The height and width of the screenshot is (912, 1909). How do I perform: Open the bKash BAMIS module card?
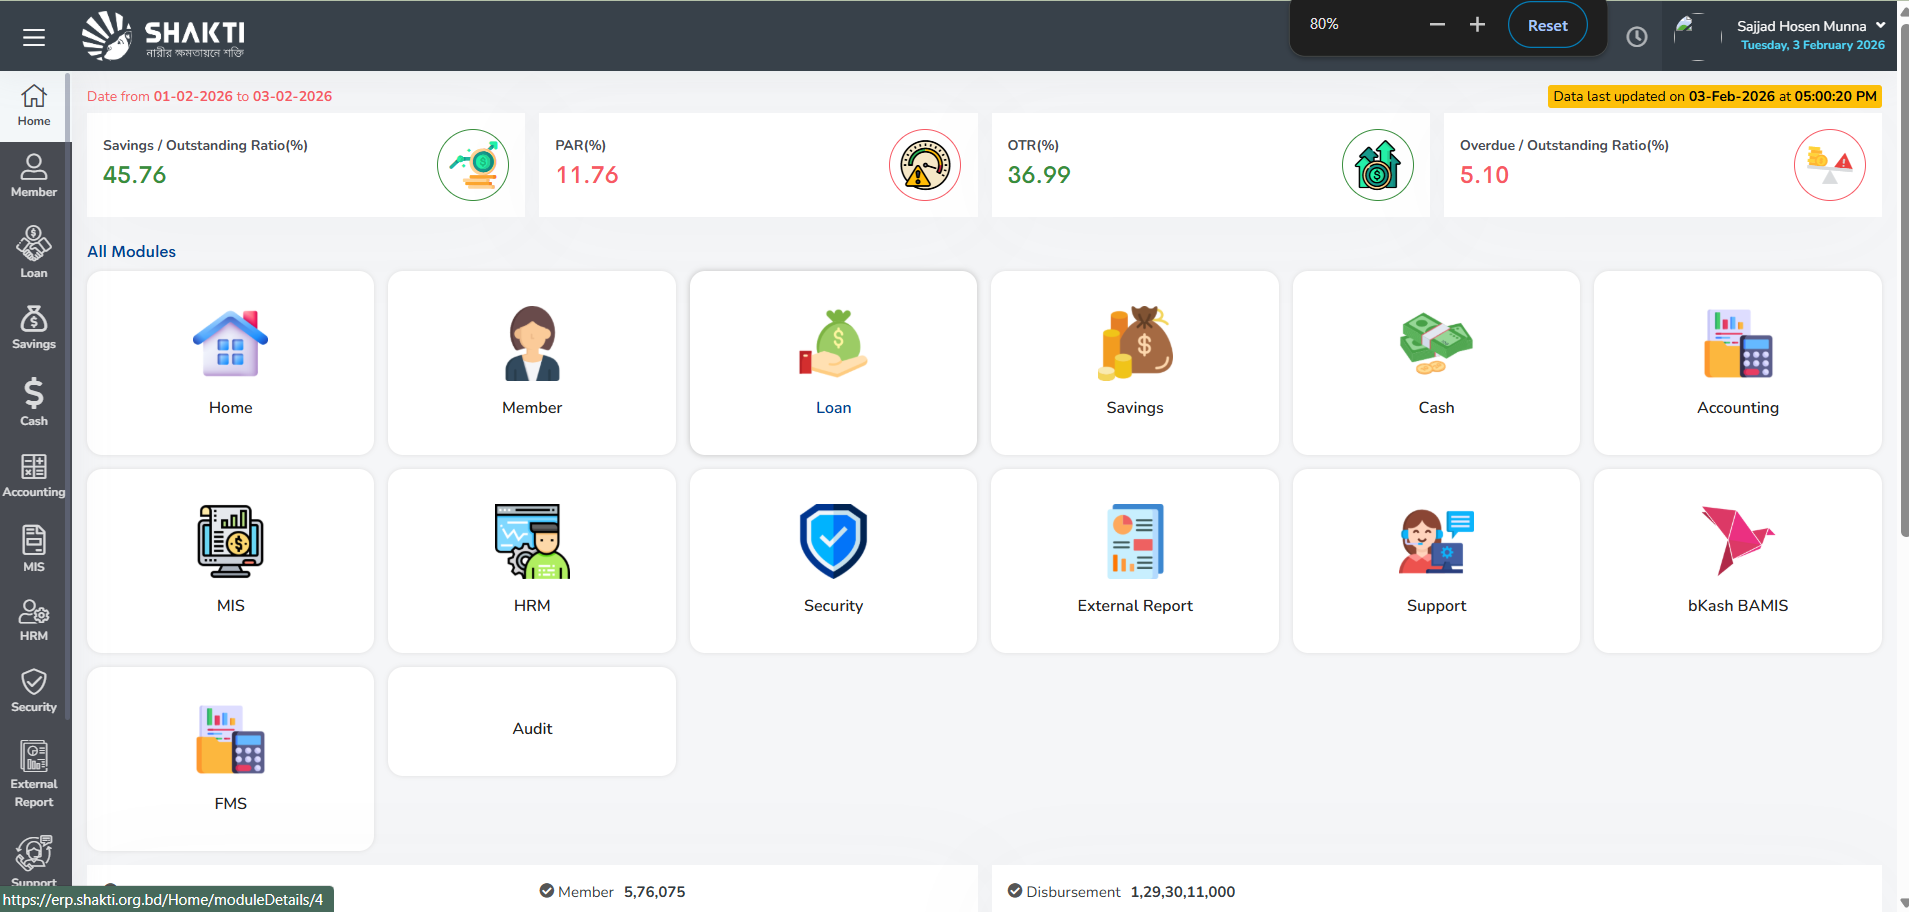click(x=1737, y=560)
